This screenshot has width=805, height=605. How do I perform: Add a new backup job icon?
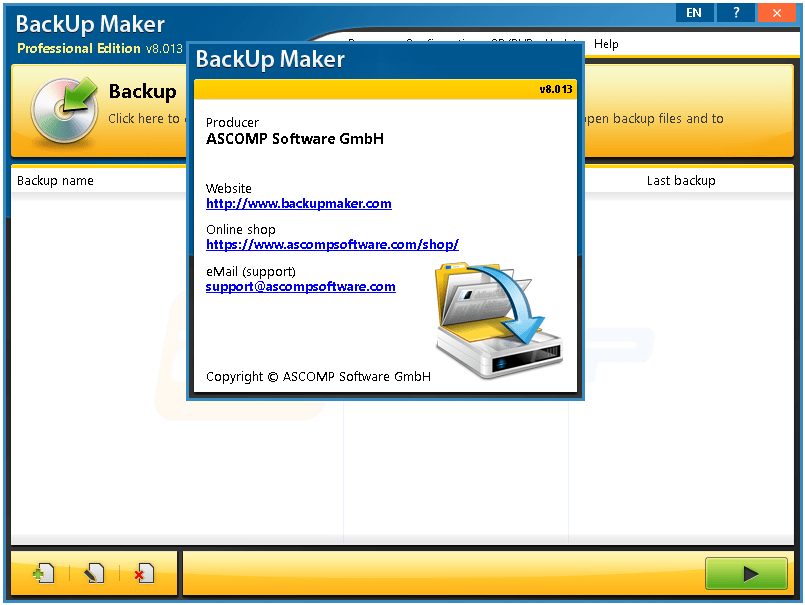click(x=44, y=574)
